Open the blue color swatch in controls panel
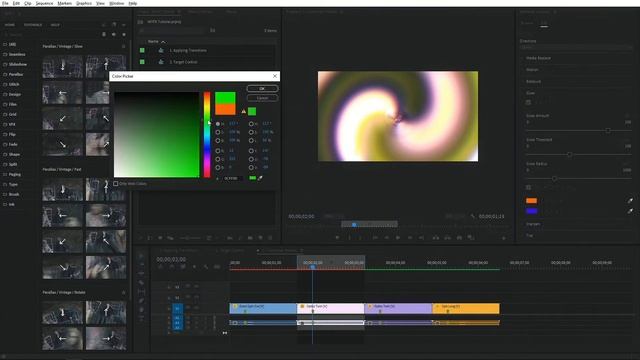This screenshot has width=640, height=360. point(531,211)
